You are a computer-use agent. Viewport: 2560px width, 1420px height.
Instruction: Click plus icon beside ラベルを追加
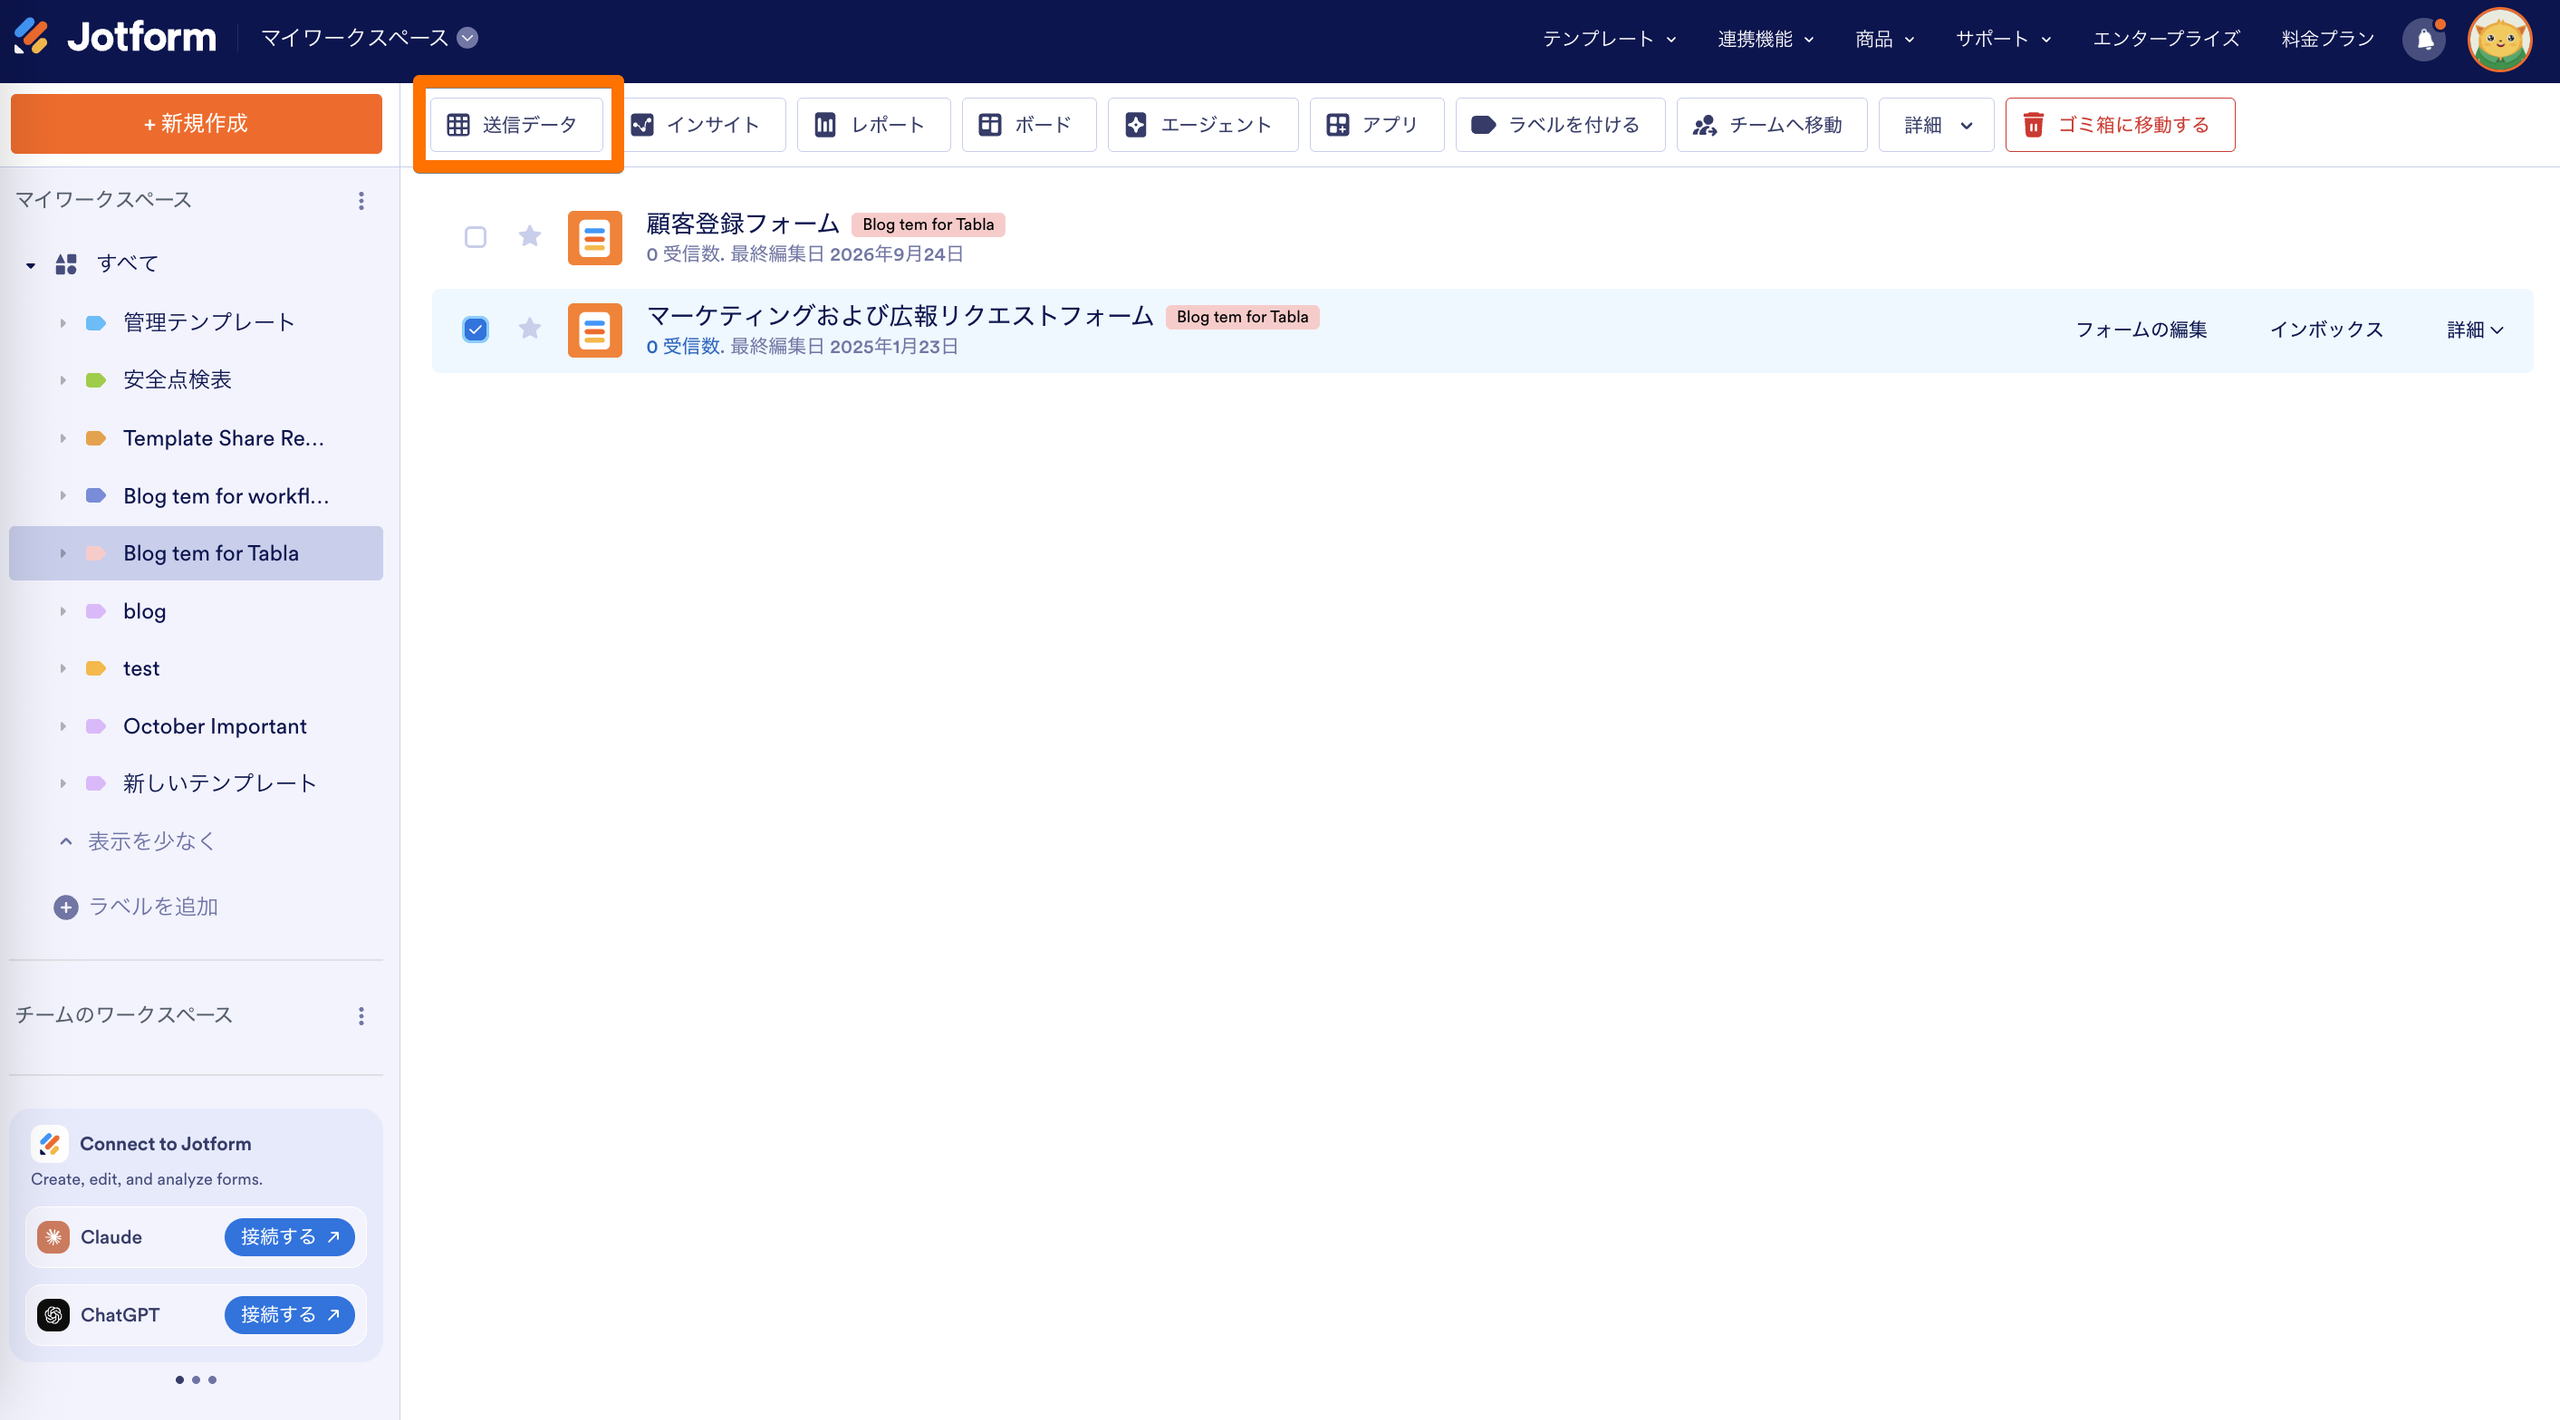tap(66, 907)
